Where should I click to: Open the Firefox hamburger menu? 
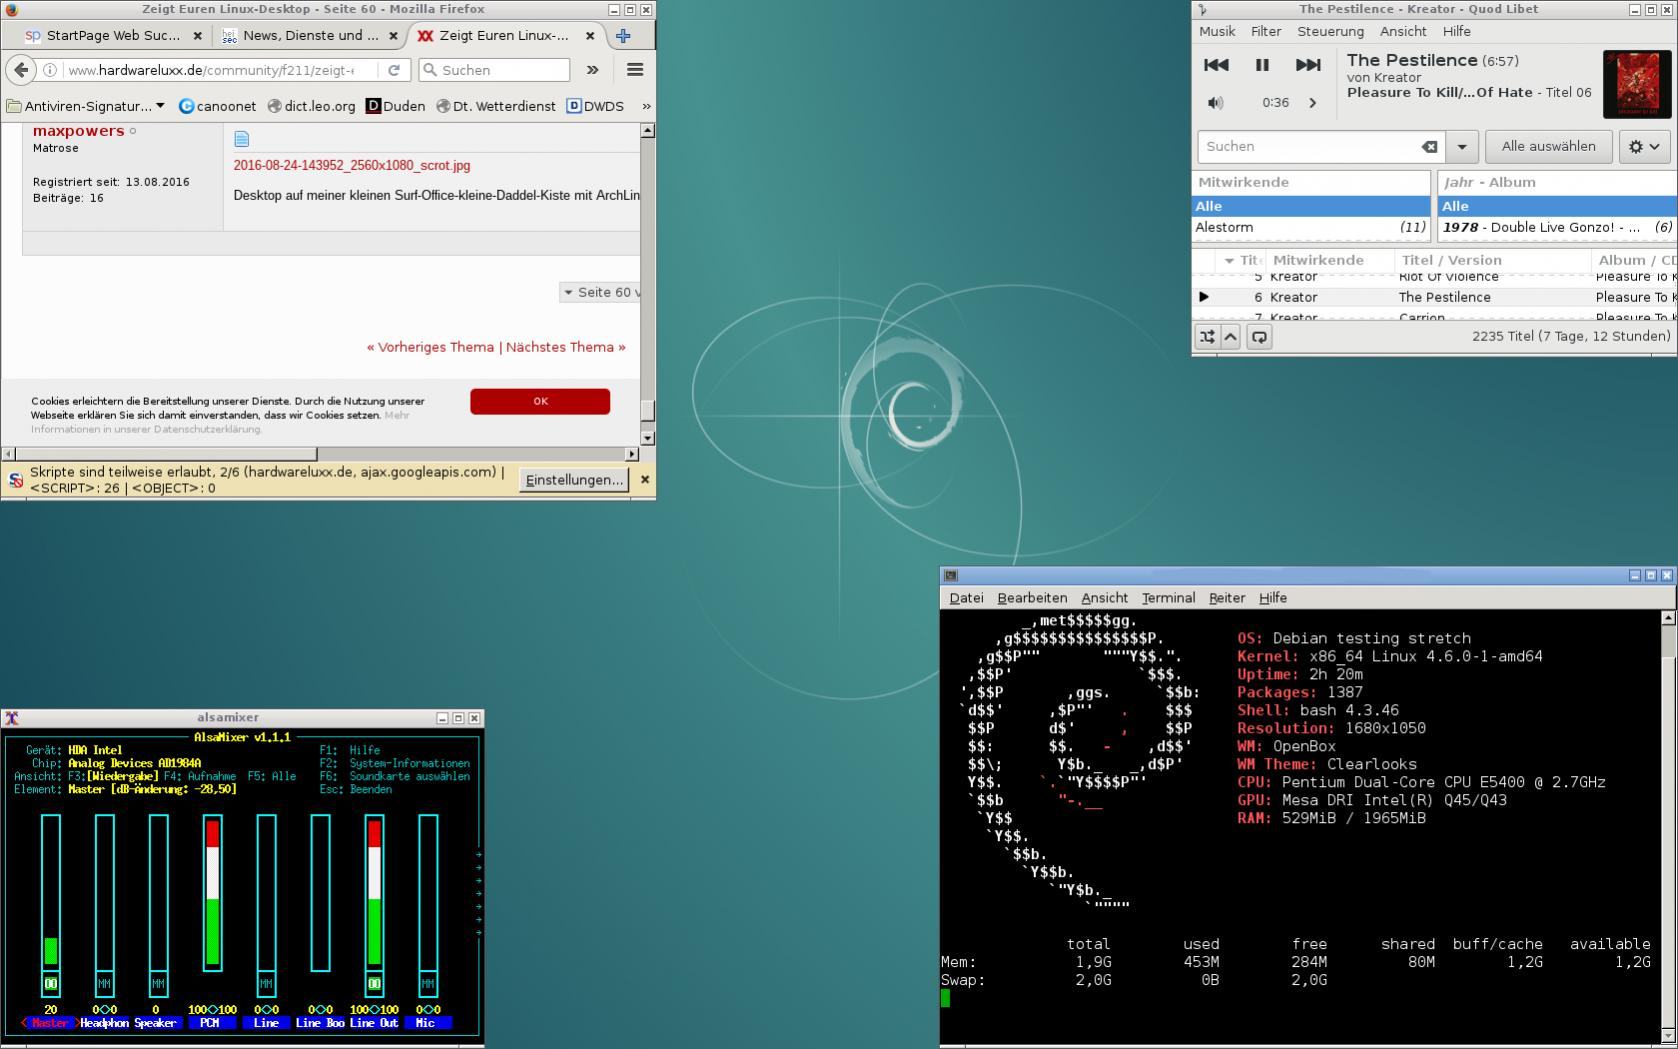tap(635, 70)
